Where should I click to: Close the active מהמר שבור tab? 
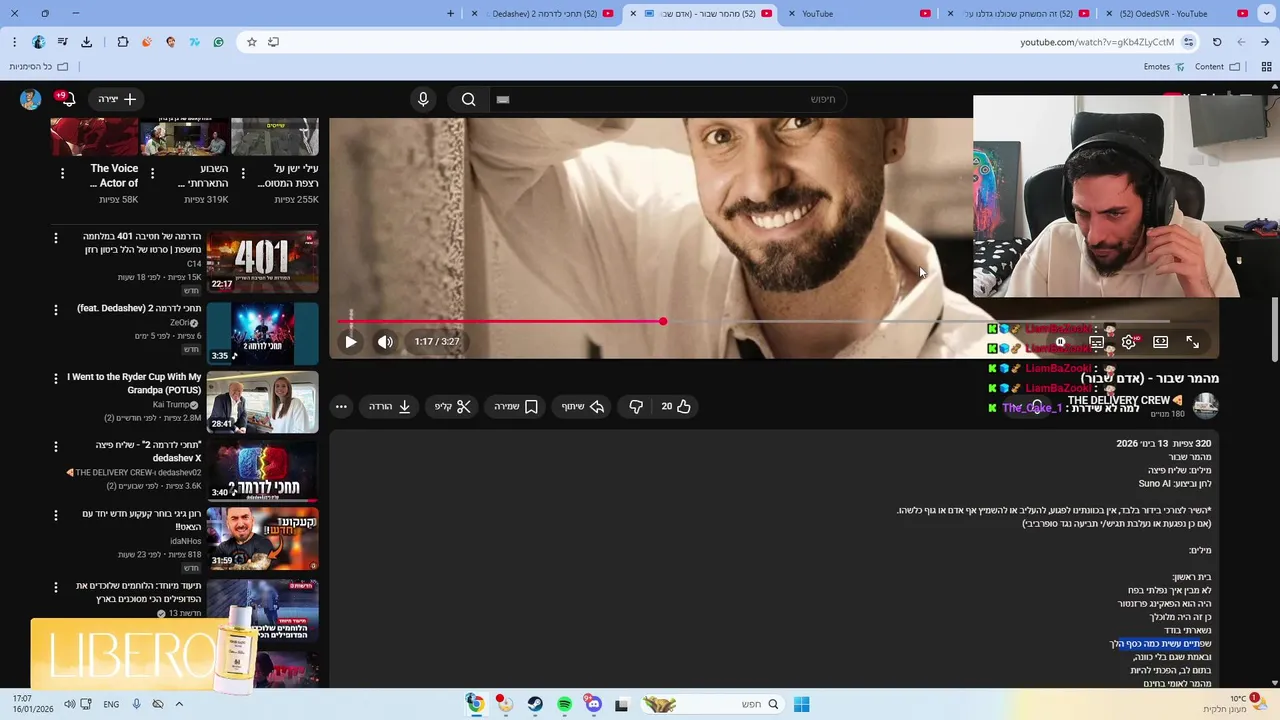[633, 14]
